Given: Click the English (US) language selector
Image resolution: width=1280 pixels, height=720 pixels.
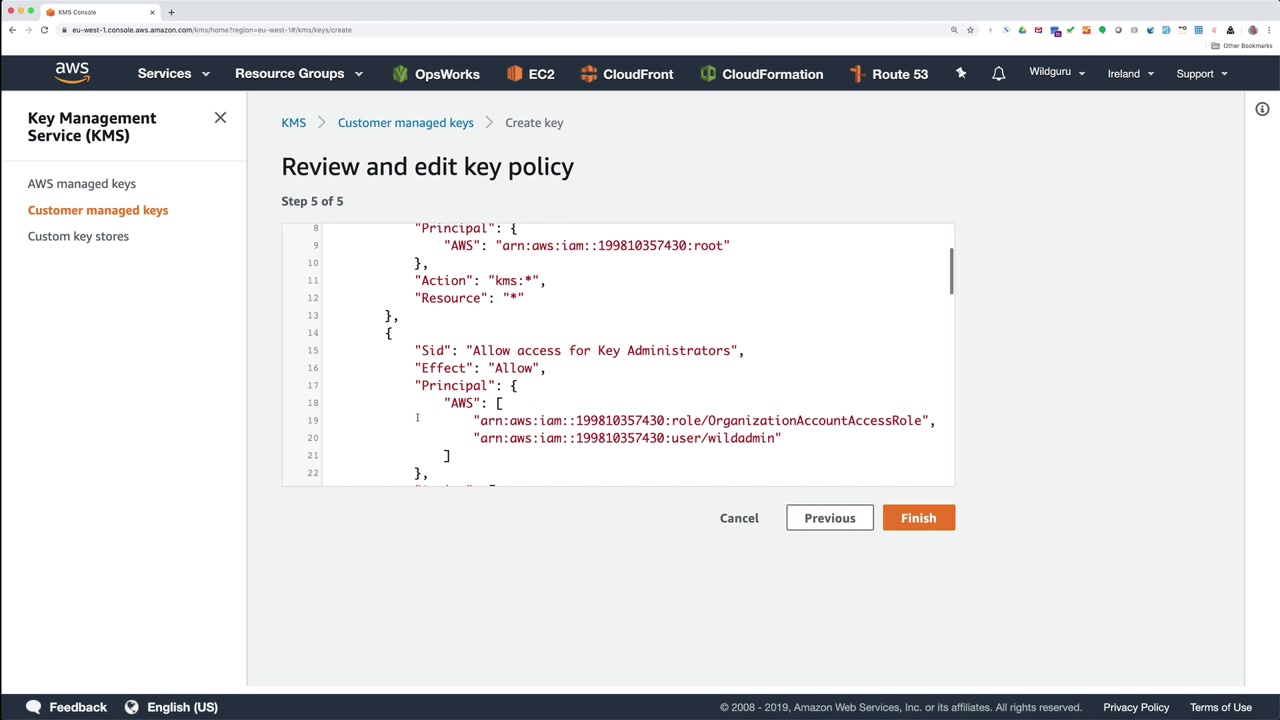Looking at the screenshot, I should (x=182, y=707).
